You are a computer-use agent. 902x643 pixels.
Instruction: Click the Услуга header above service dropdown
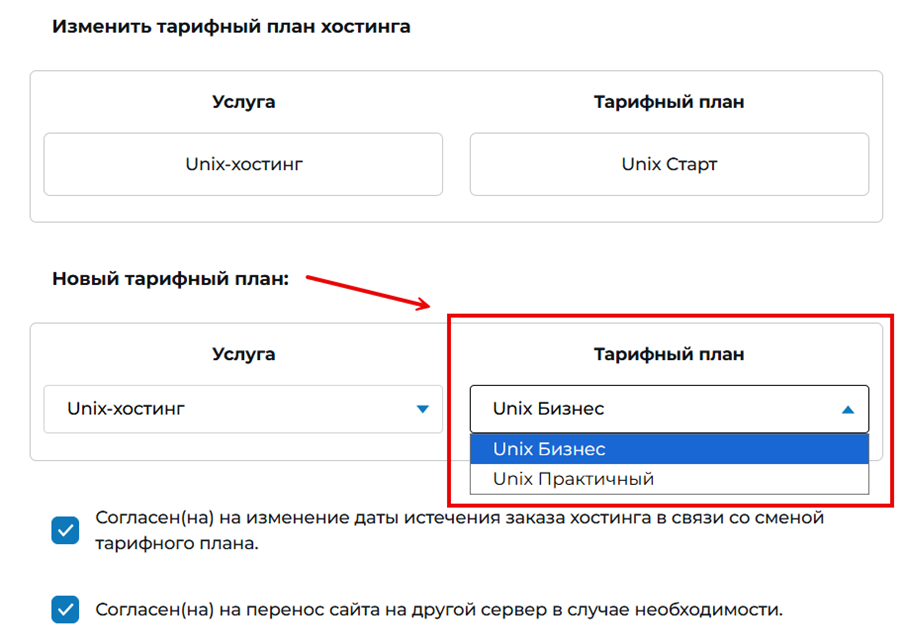[243, 354]
